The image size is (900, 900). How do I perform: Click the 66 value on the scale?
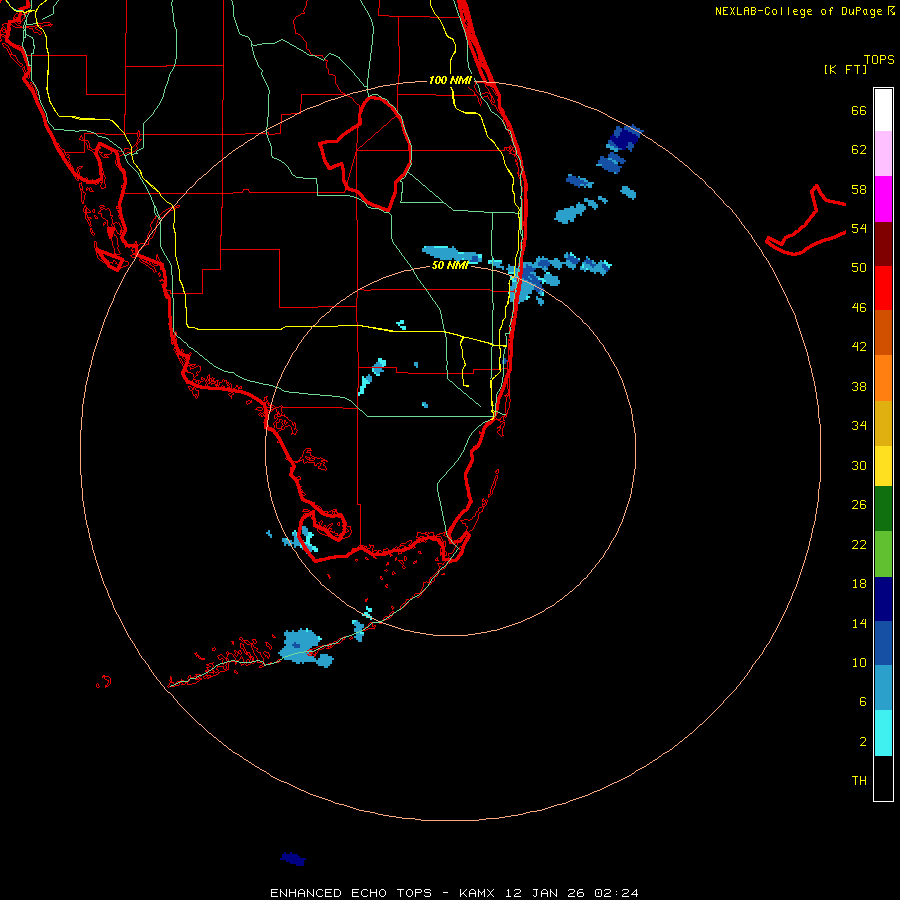tap(859, 110)
